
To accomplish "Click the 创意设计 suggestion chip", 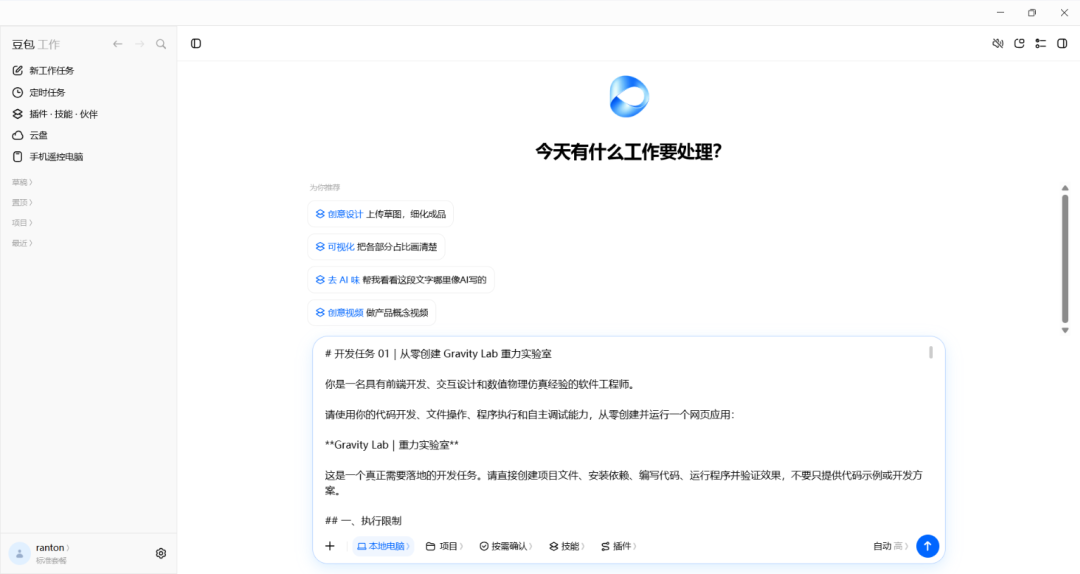I will click(380, 214).
